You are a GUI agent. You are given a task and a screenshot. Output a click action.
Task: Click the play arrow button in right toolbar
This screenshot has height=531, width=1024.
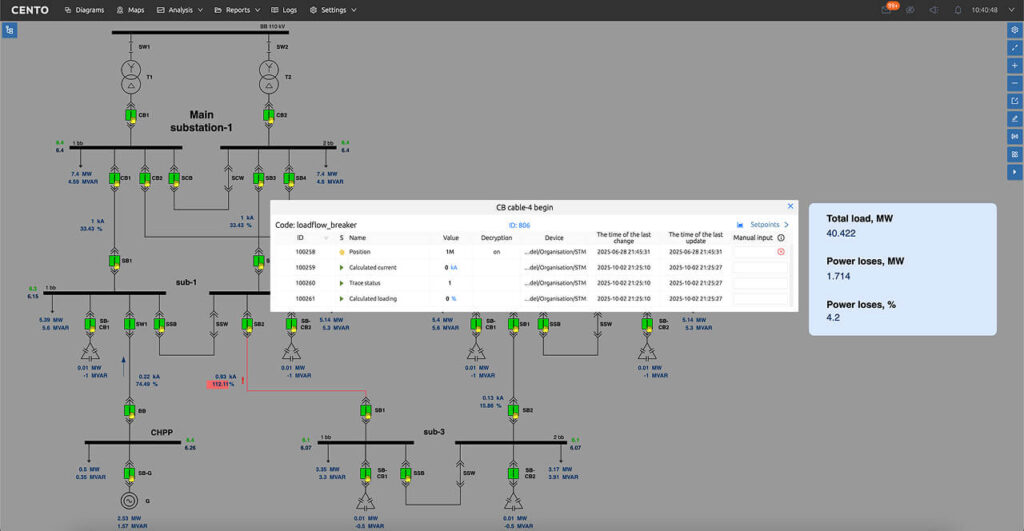coord(1015,172)
